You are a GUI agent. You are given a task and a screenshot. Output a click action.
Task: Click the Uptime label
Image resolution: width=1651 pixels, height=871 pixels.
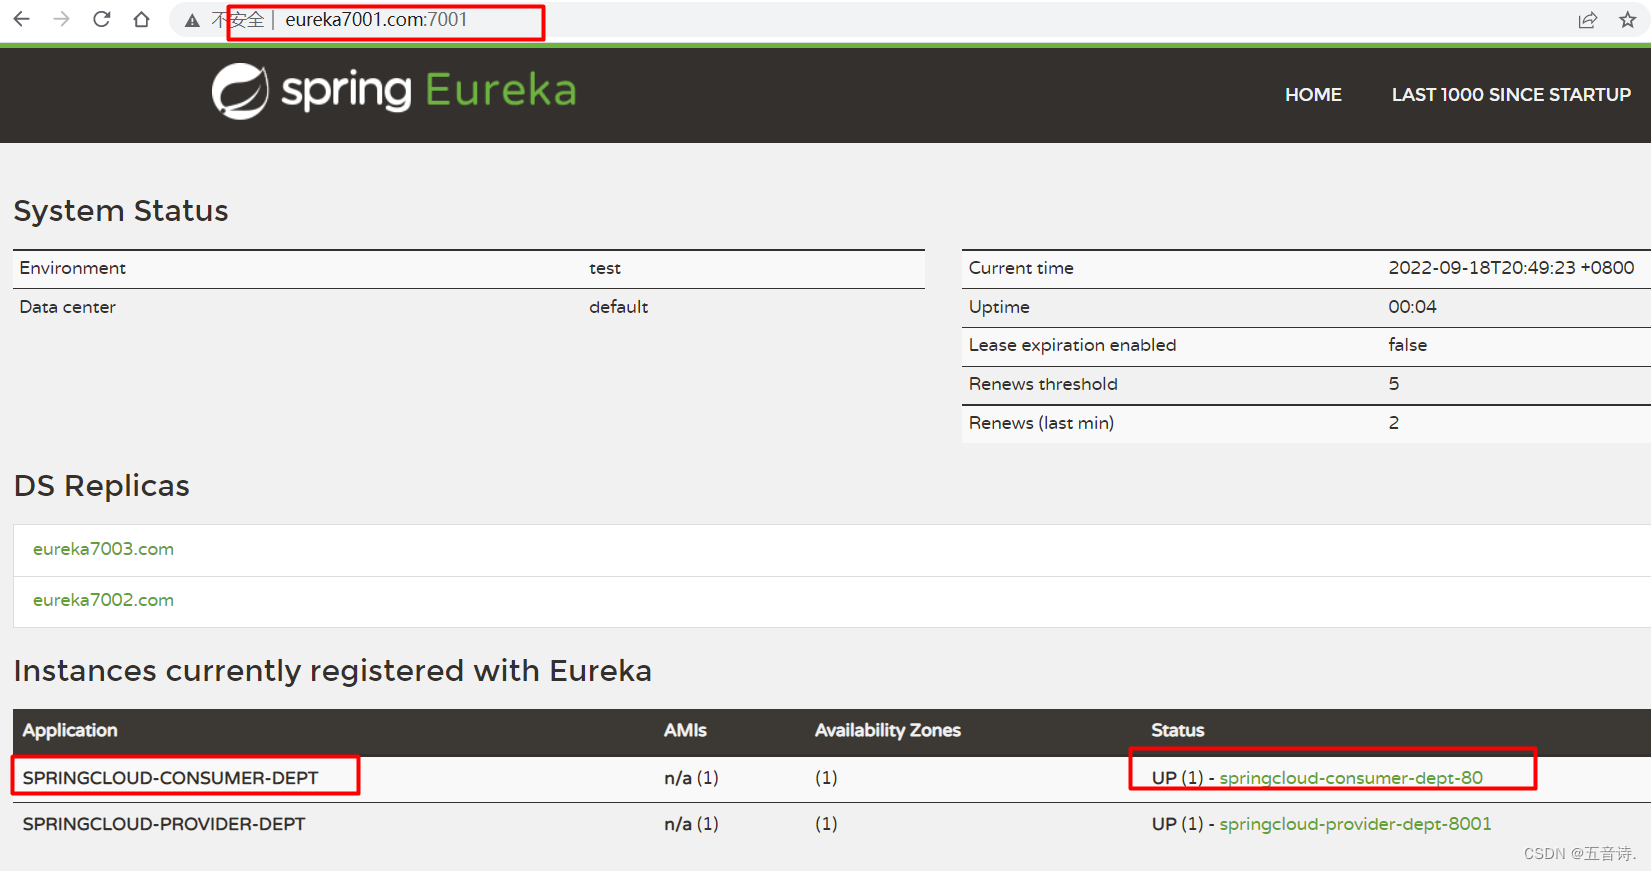[x=999, y=307]
